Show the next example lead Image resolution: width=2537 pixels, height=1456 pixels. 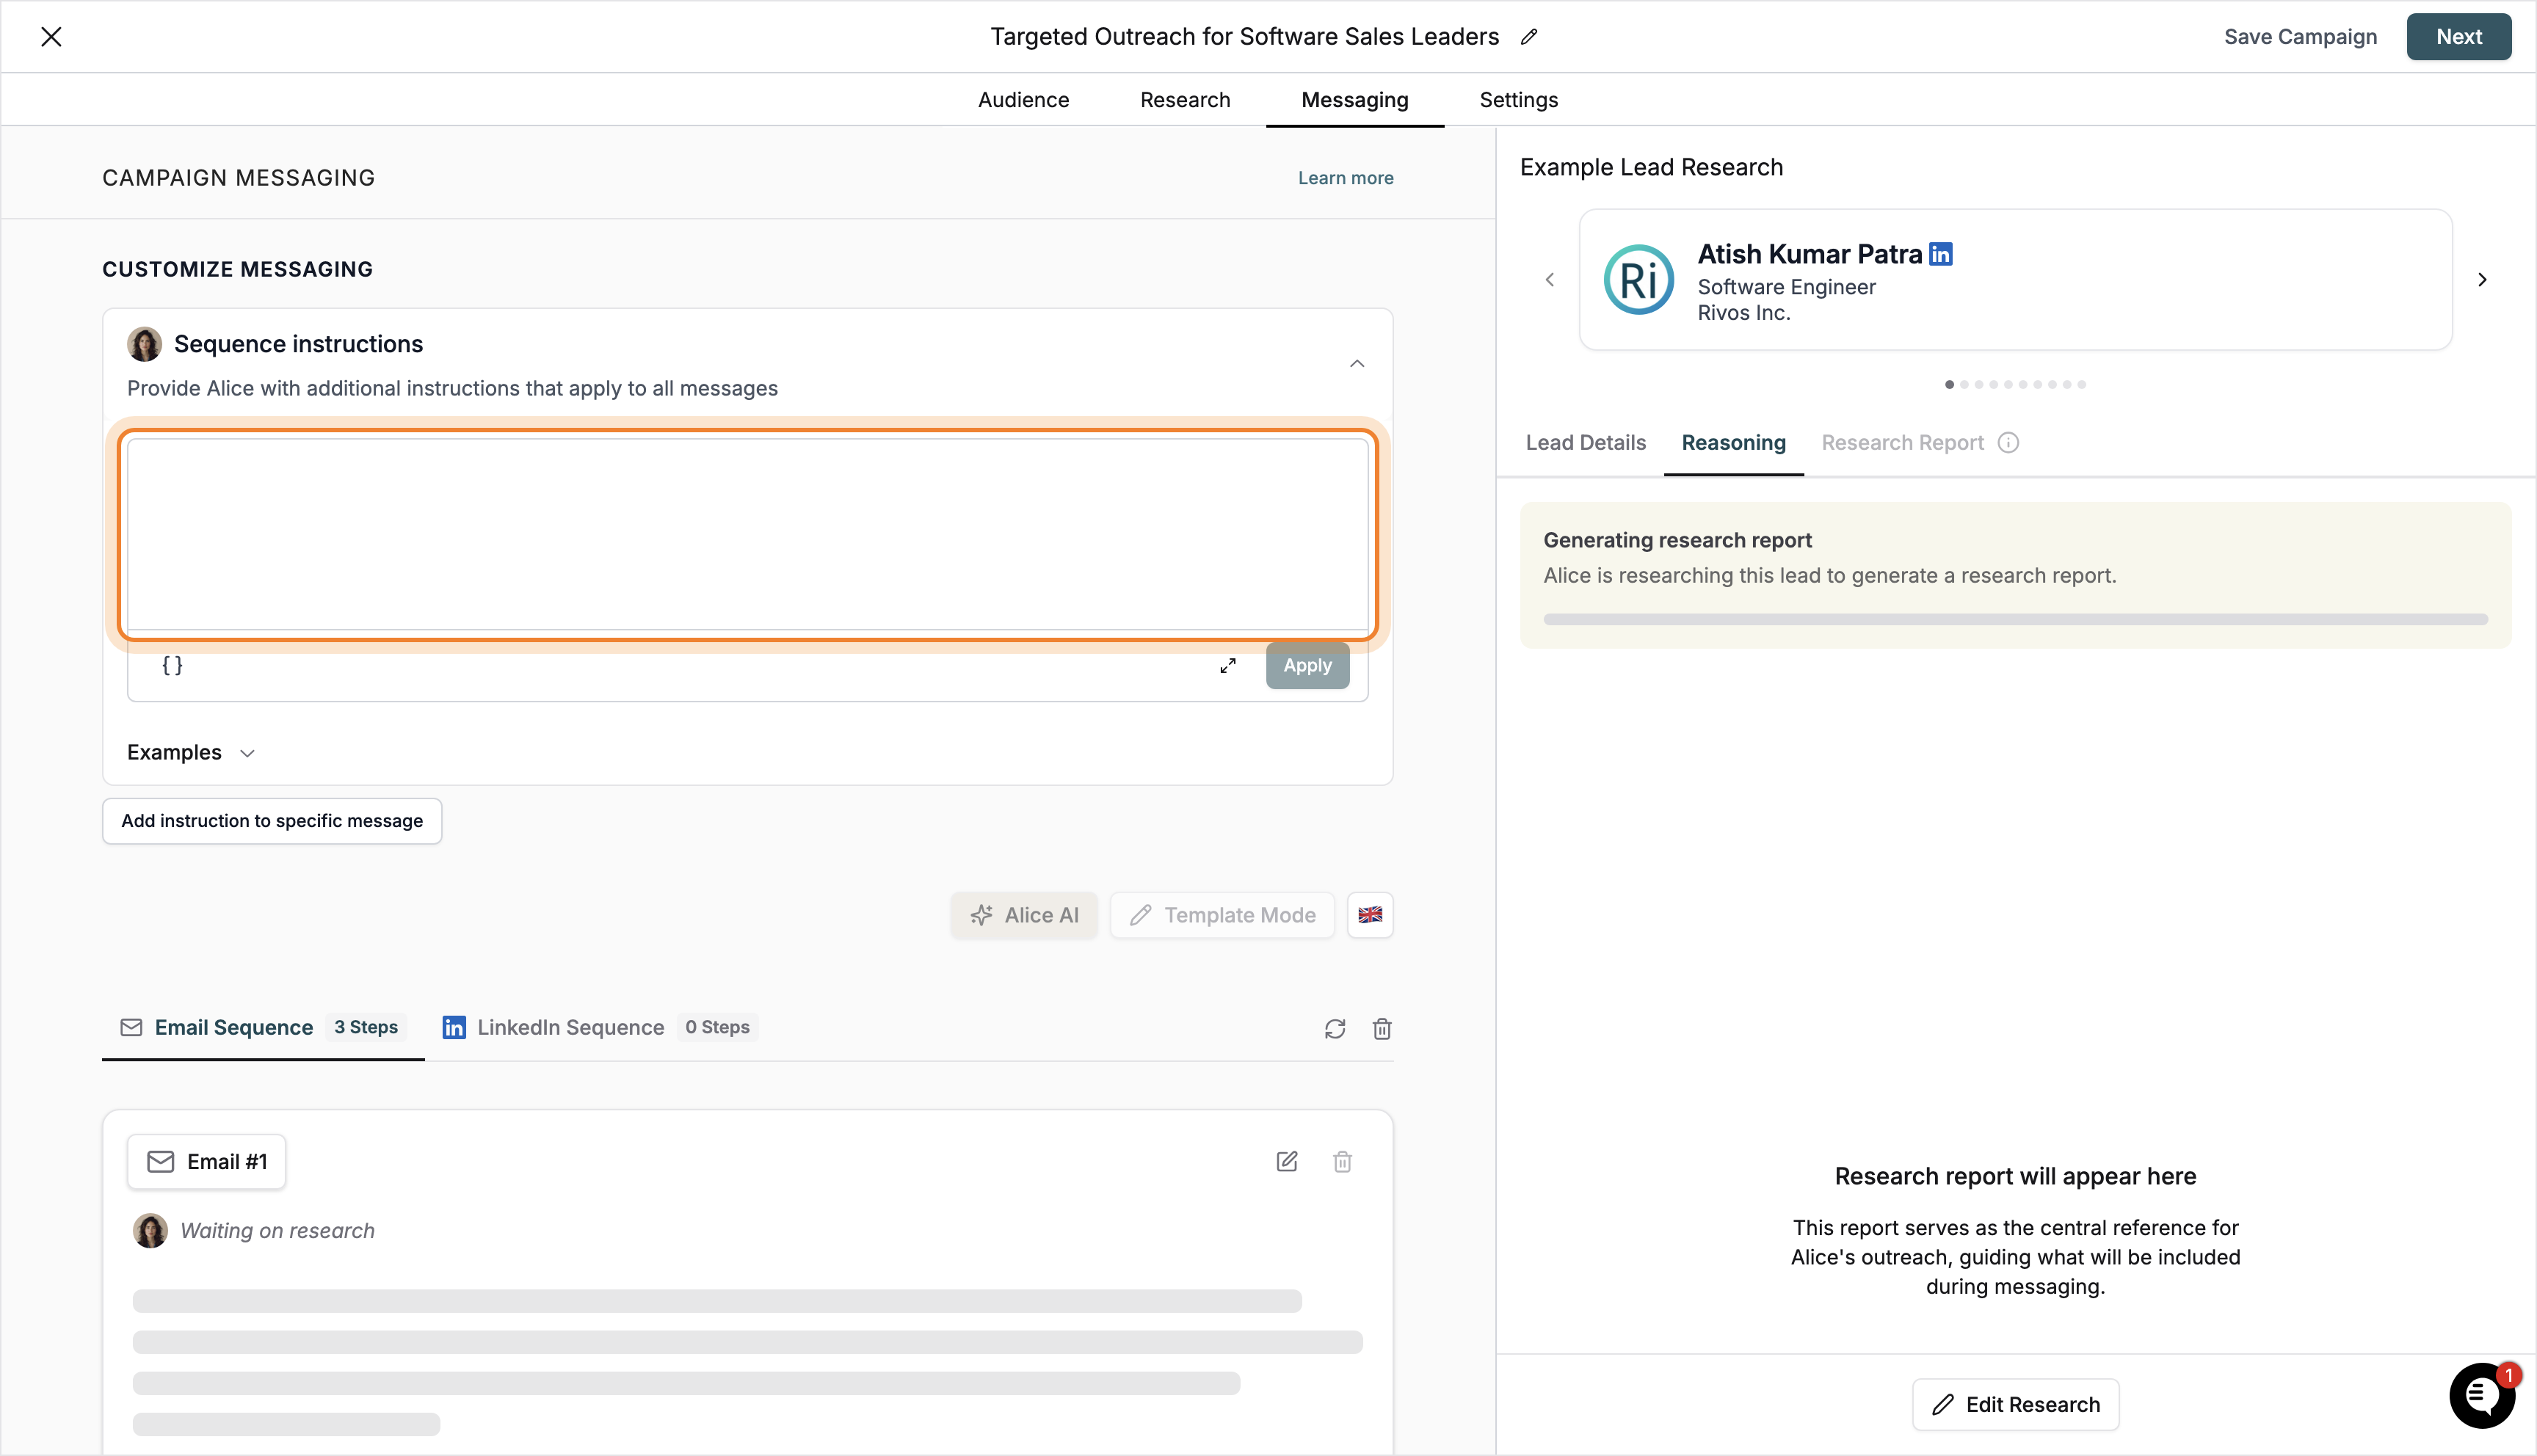[2482, 280]
